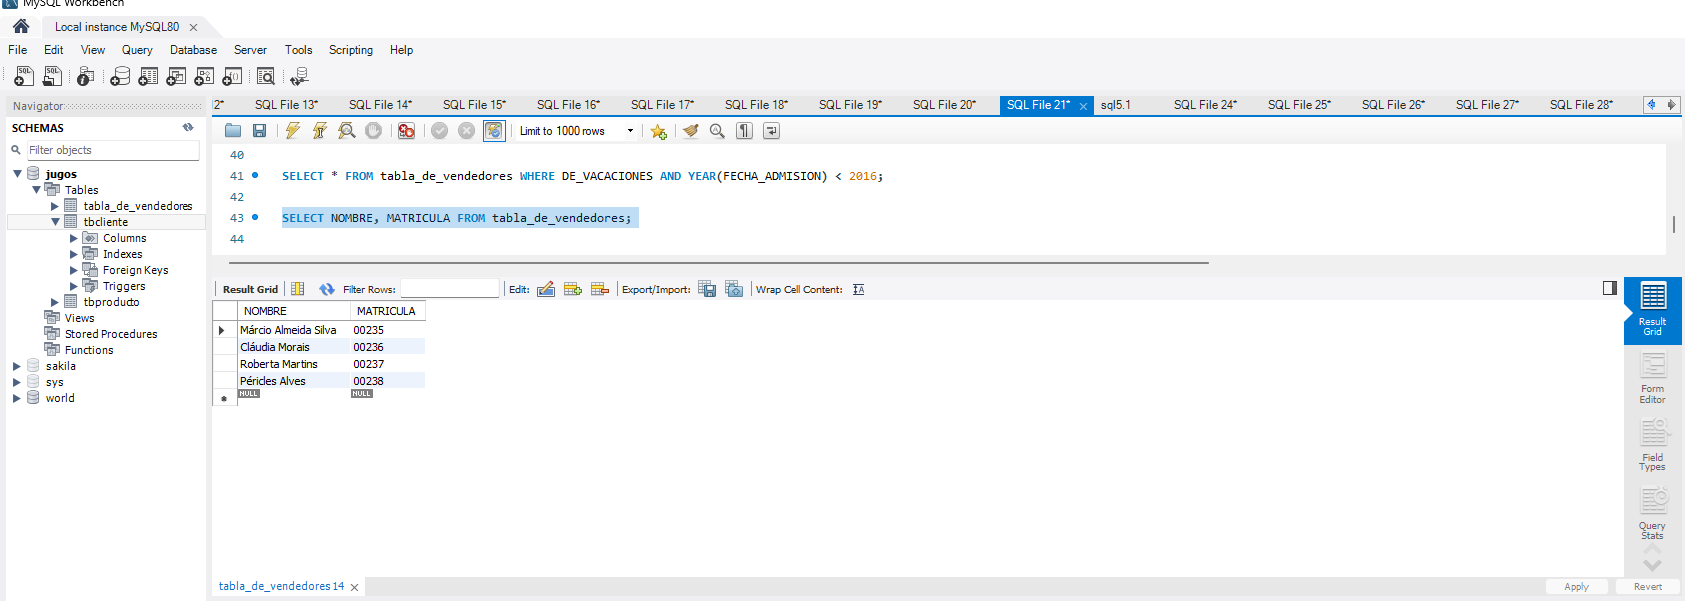Open the Query menu

tap(137, 50)
